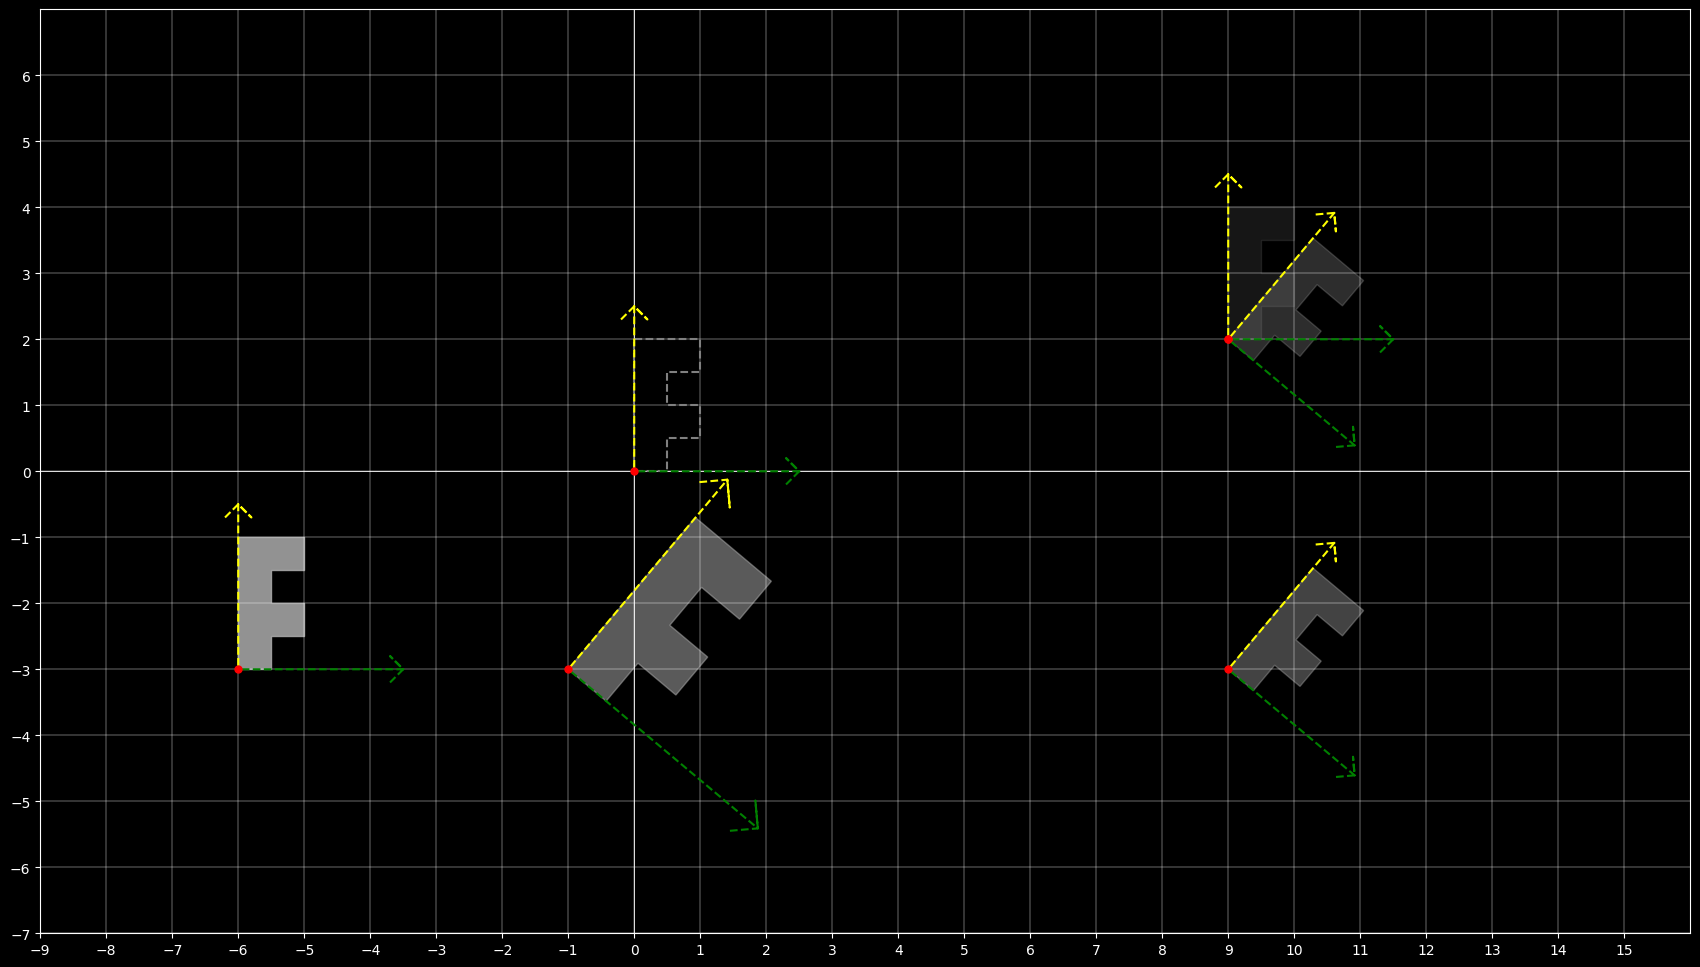Click the y-axis tick label "−2"

(23, 604)
